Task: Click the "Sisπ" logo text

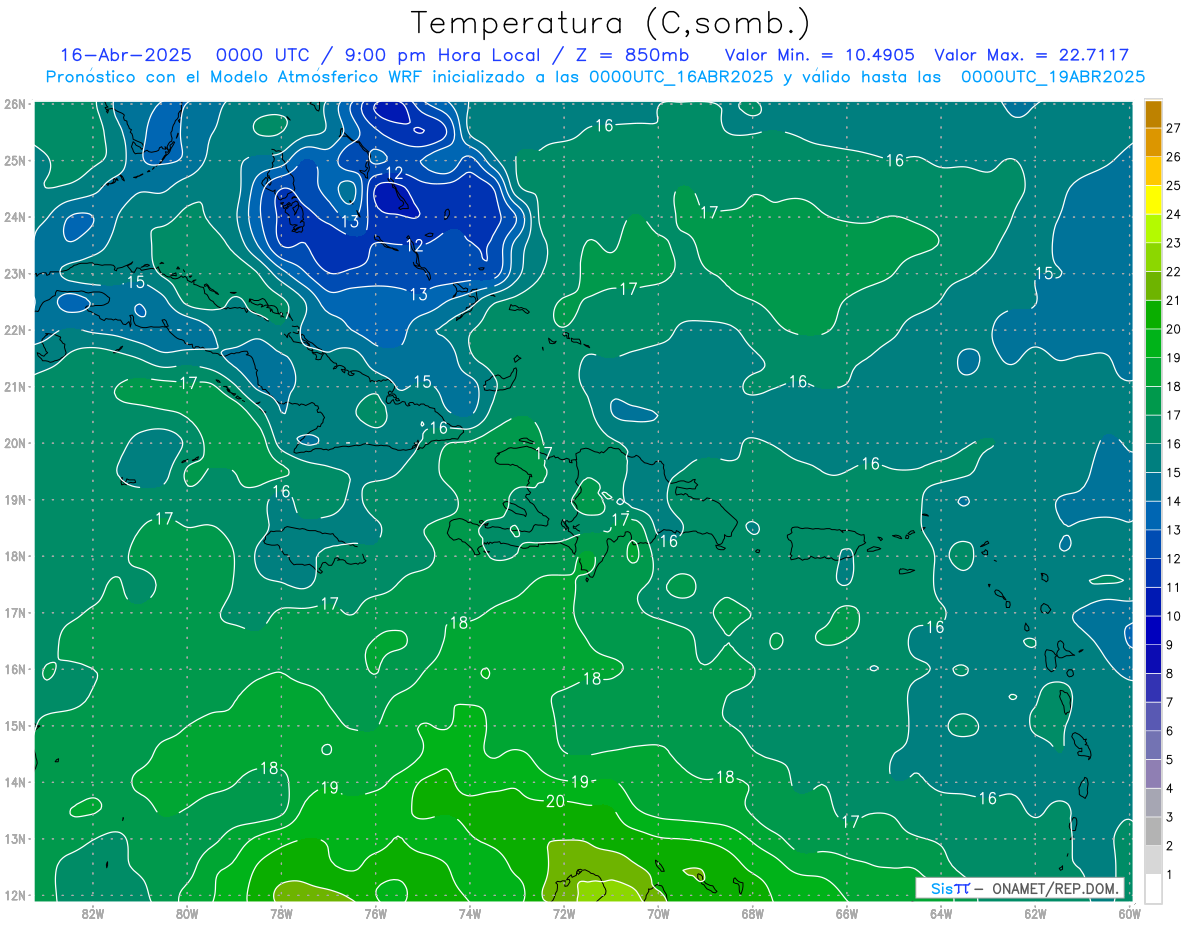Action: pos(950,888)
